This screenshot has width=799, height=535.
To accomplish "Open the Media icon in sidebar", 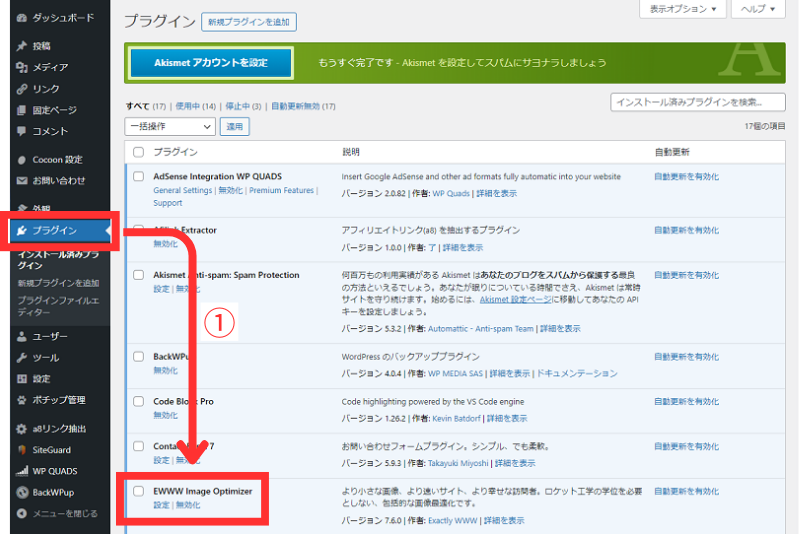I will [x=21, y=67].
